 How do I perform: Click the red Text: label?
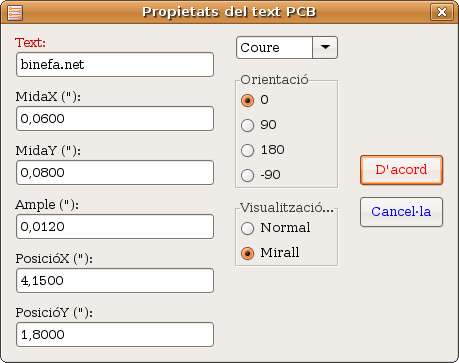click(x=30, y=43)
